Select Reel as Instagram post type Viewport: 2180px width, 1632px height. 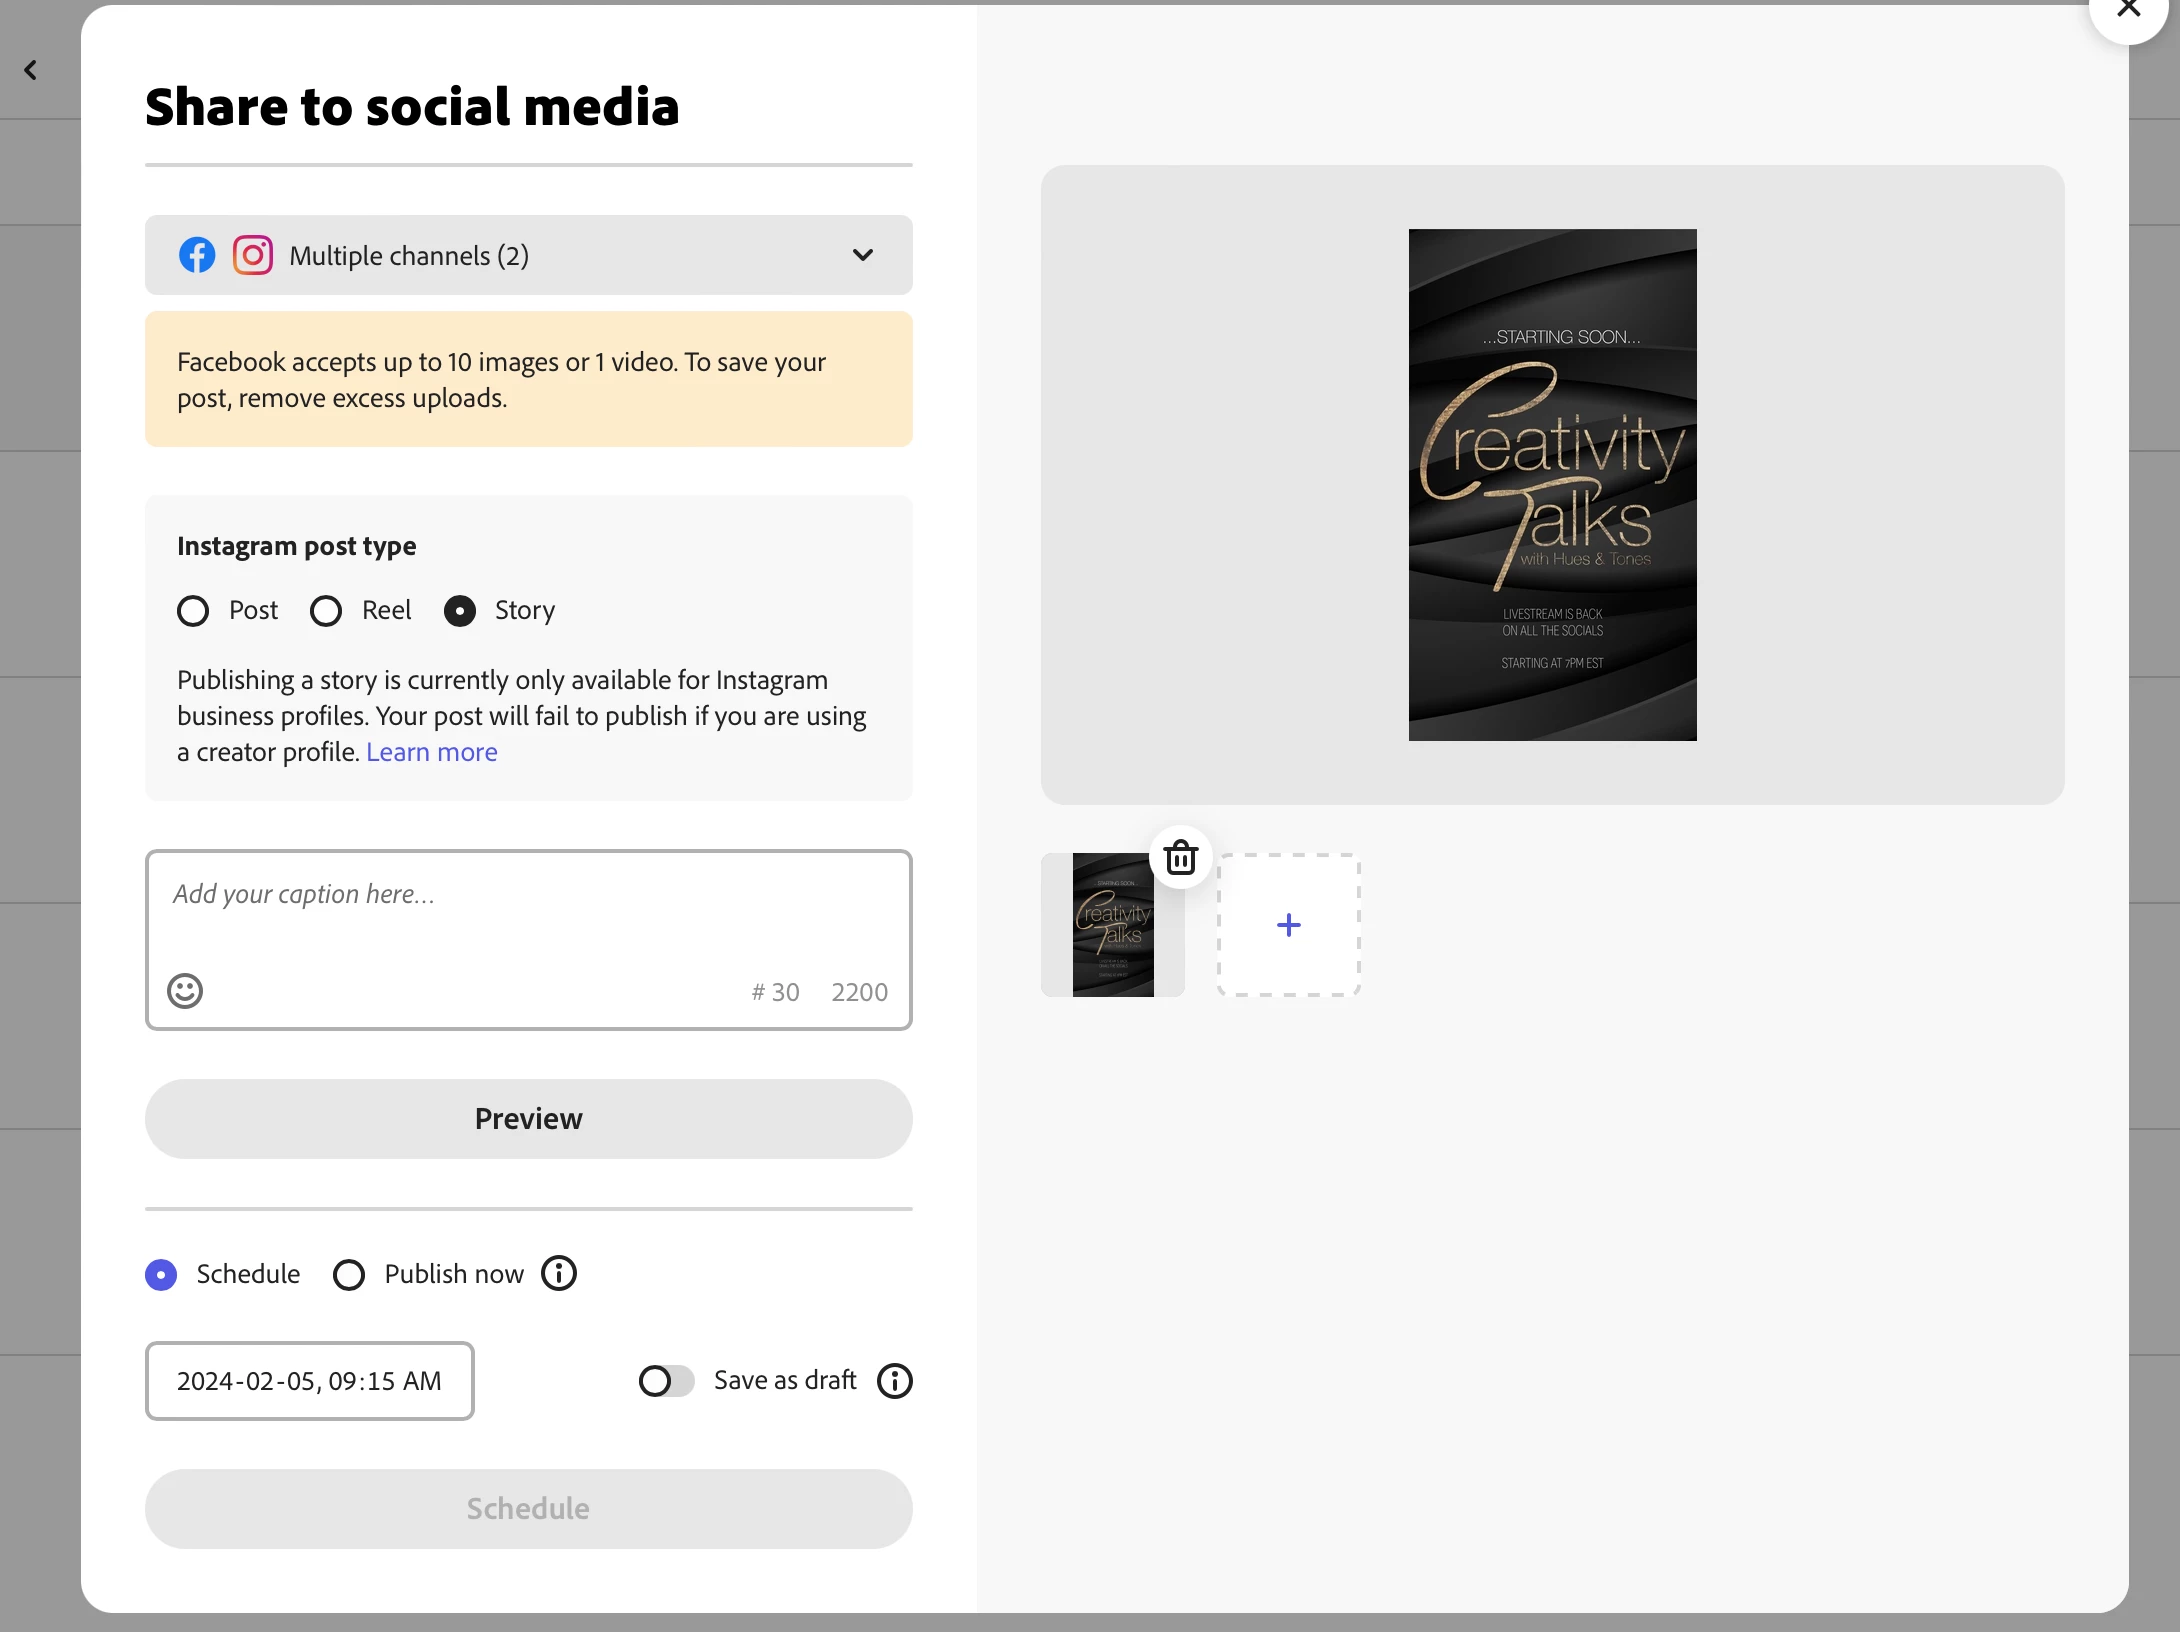click(326, 611)
